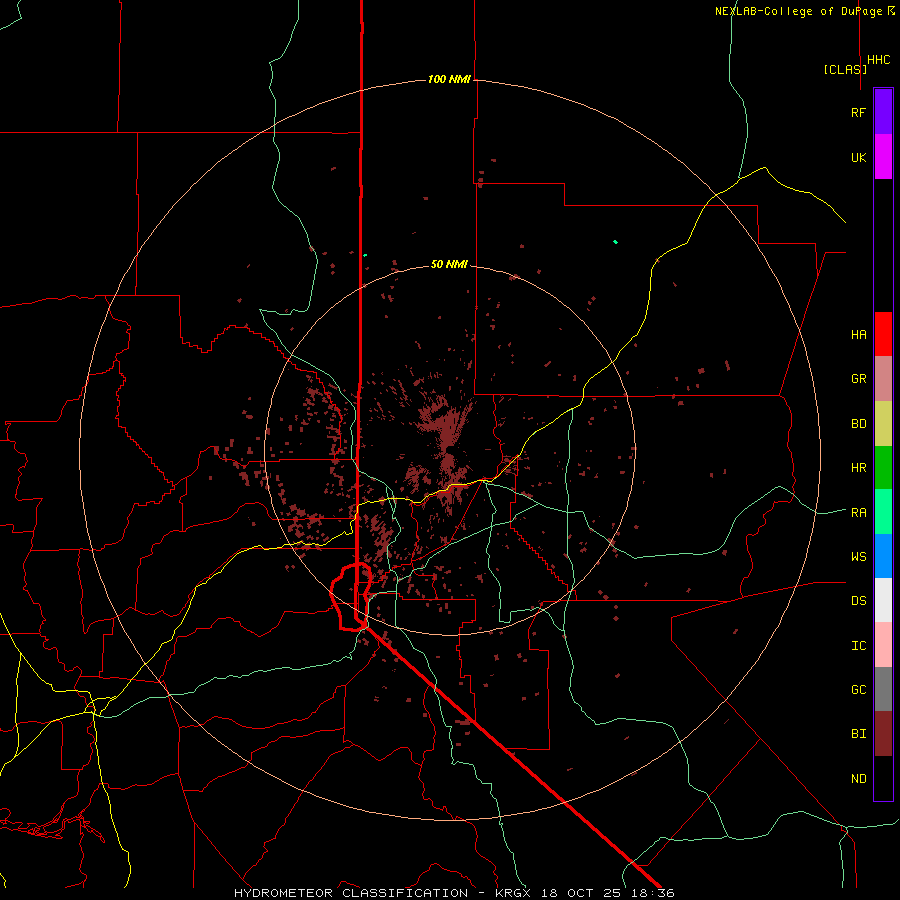Select the BD yellow legend block
This screenshot has height=900, width=900.
[883, 424]
